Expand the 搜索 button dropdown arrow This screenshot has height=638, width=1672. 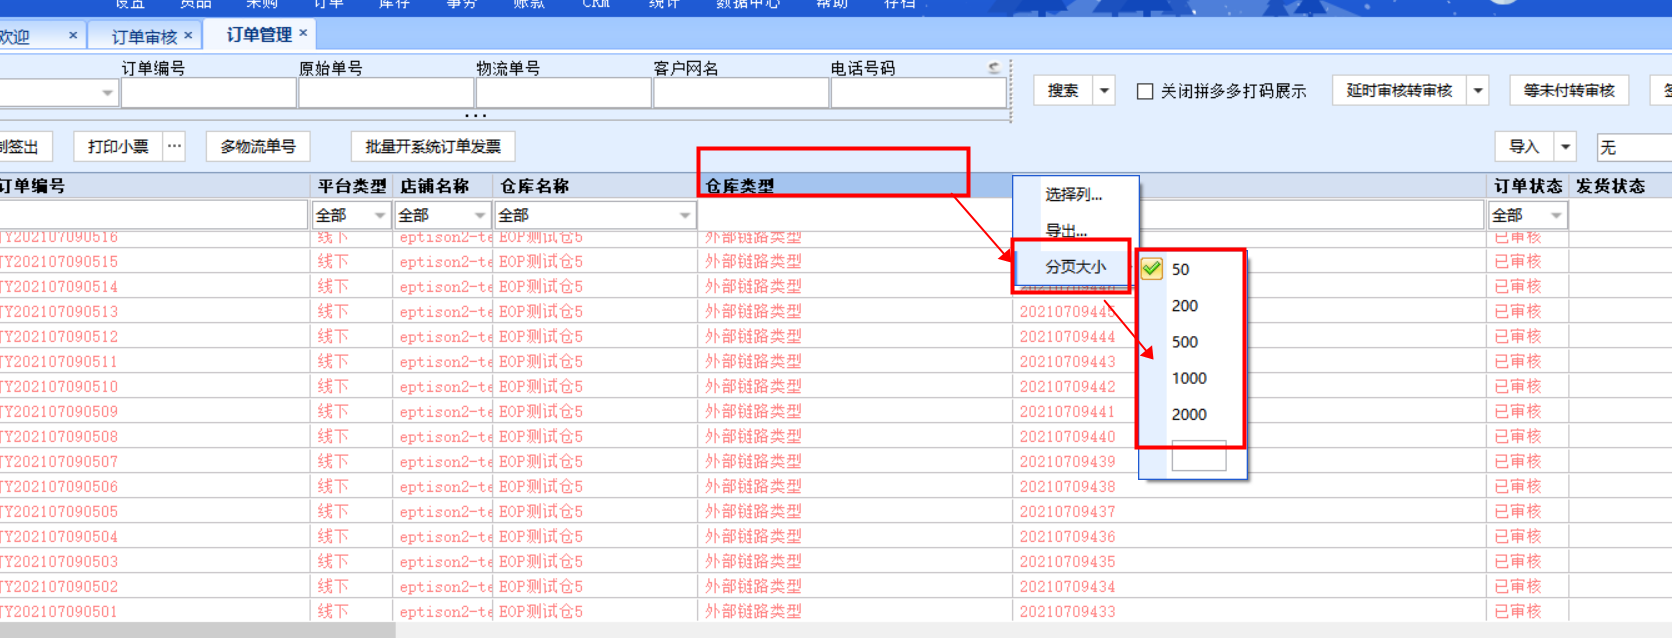tap(1104, 91)
